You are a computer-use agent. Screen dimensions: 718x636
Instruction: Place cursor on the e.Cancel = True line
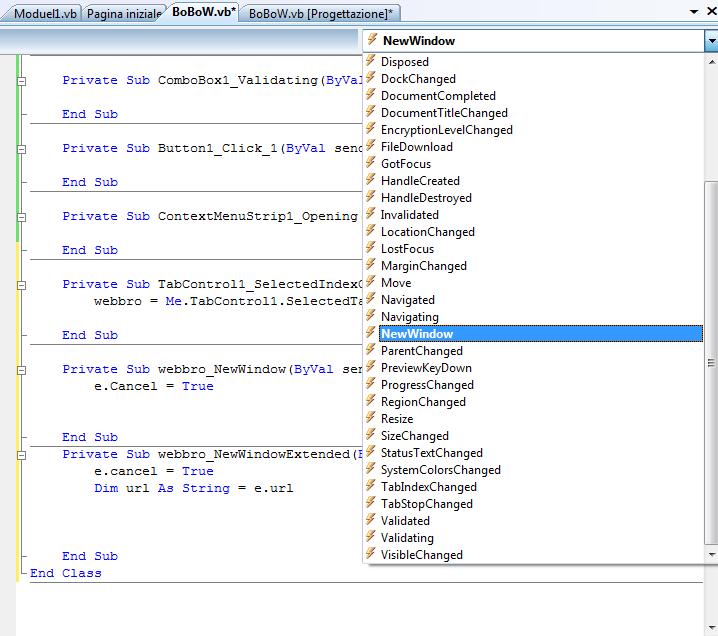click(x=153, y=386)
